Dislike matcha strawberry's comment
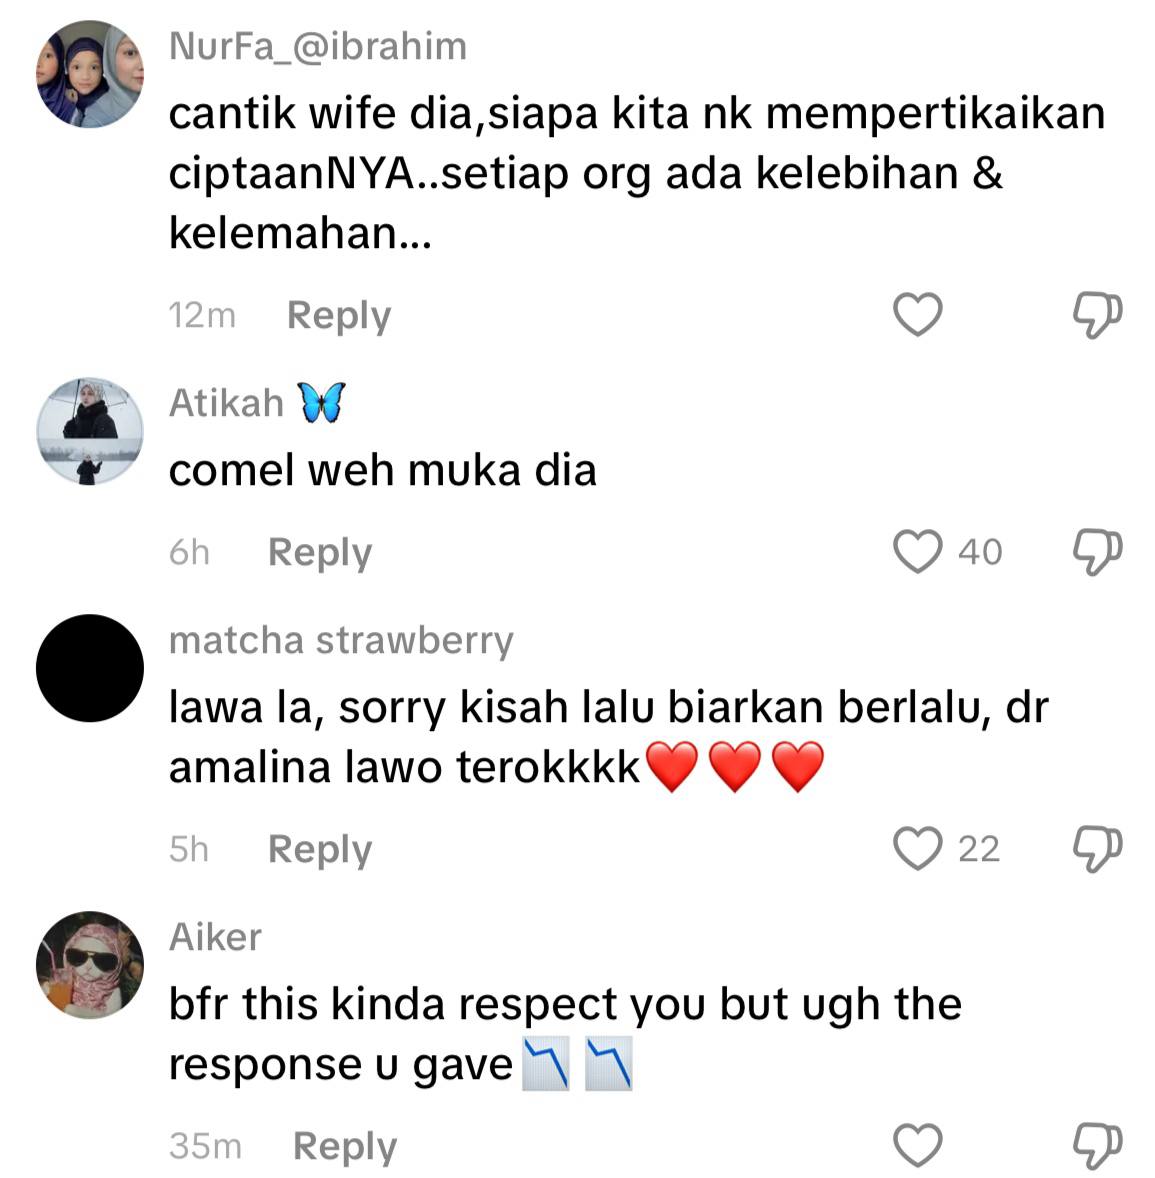1155x1178 pixels. coord(1097,849)
